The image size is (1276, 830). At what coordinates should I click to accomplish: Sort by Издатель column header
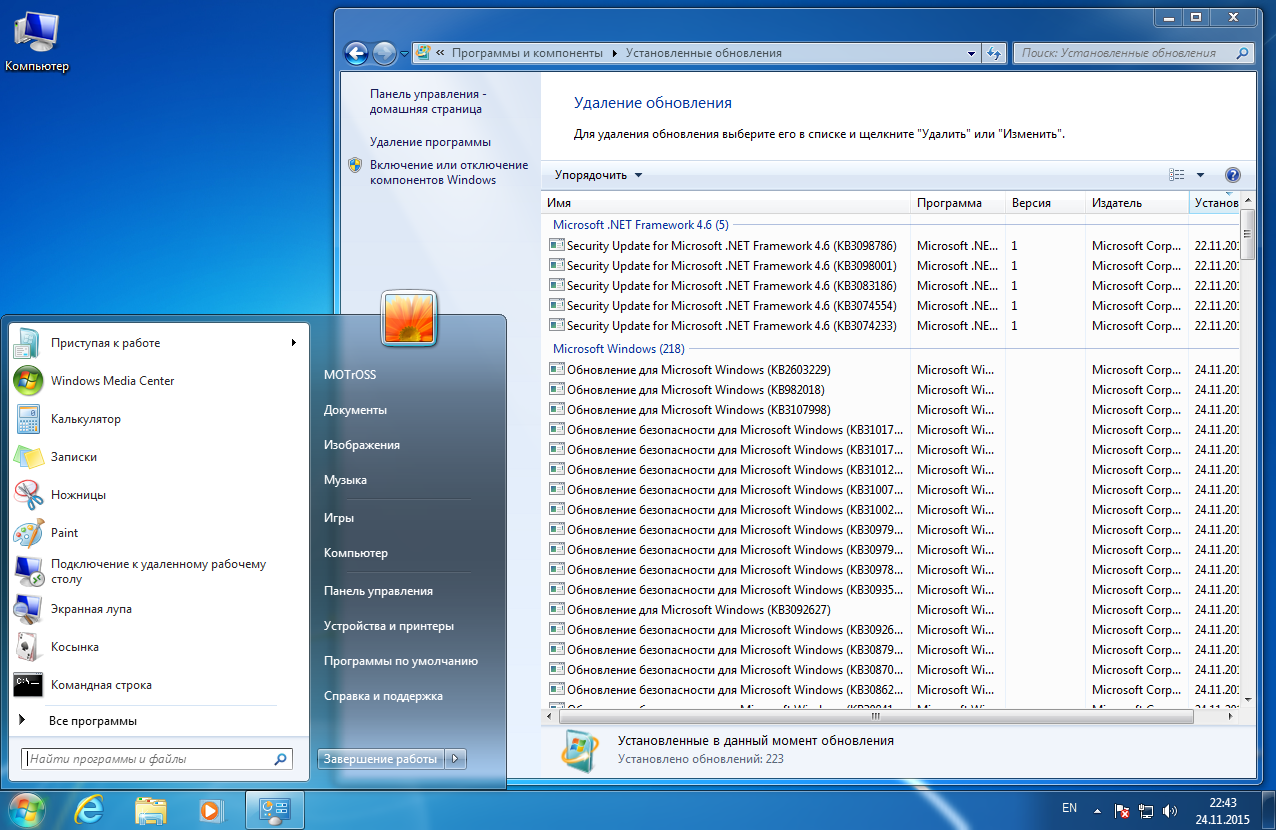tap(1138, 203)
